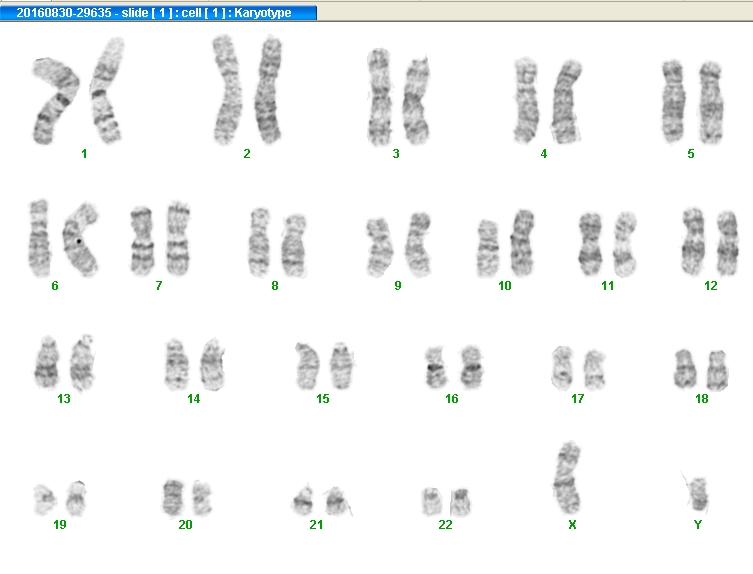Click the green label "6"
The width and height of the screenshot is (753, 574).
tap(55, 286)
